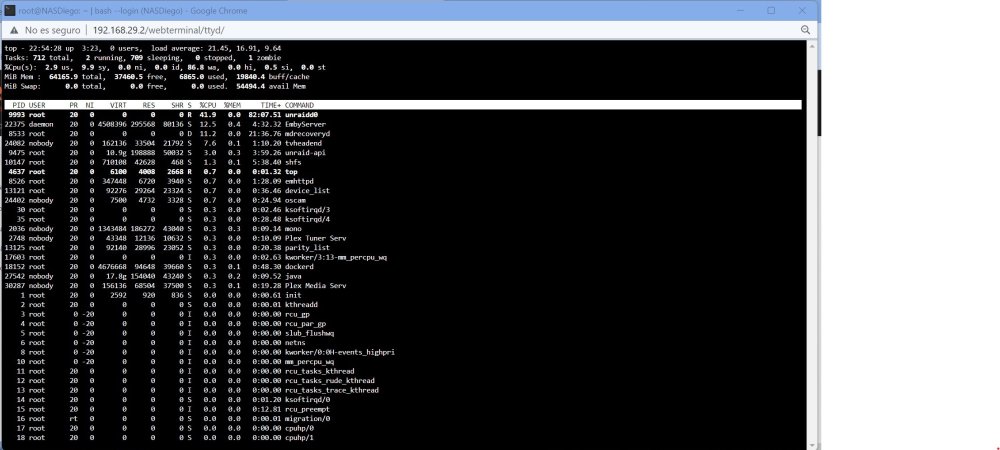Select the Plex Media Serv process
Image resolution: width=1000 pixels, height=450 pixels.
coord(315,286)
